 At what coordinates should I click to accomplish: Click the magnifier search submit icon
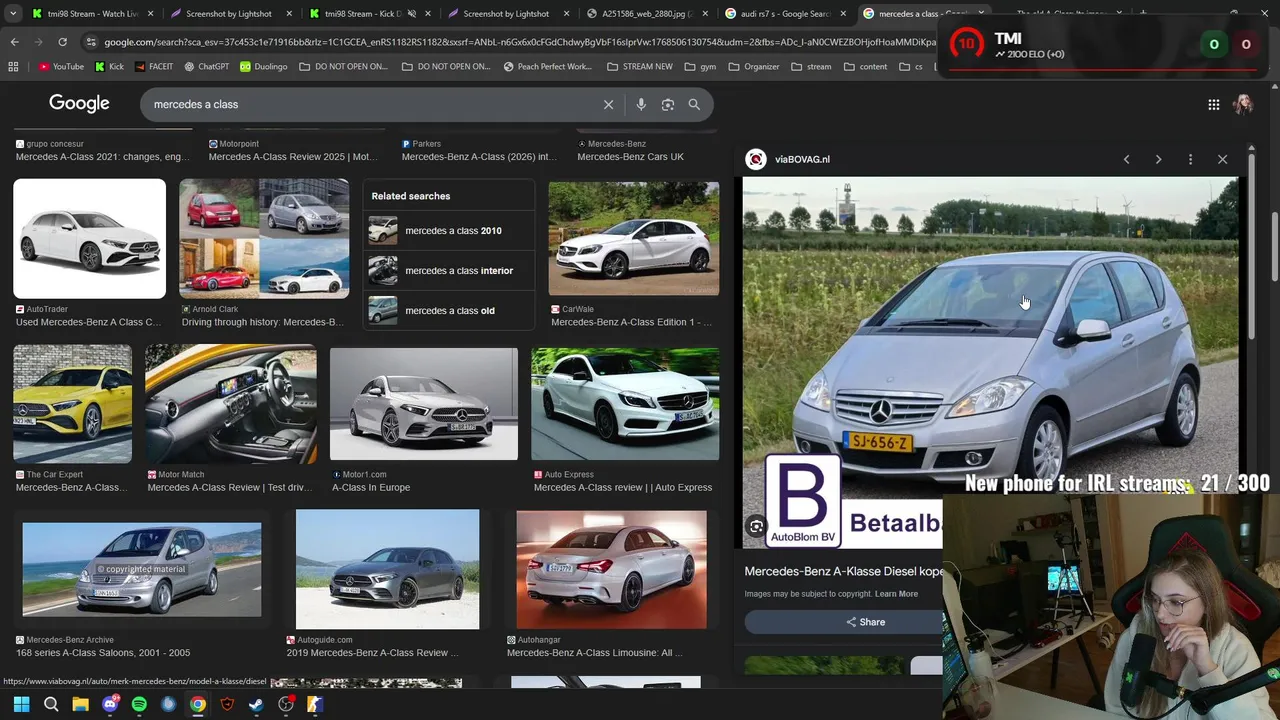click(694, 104)
